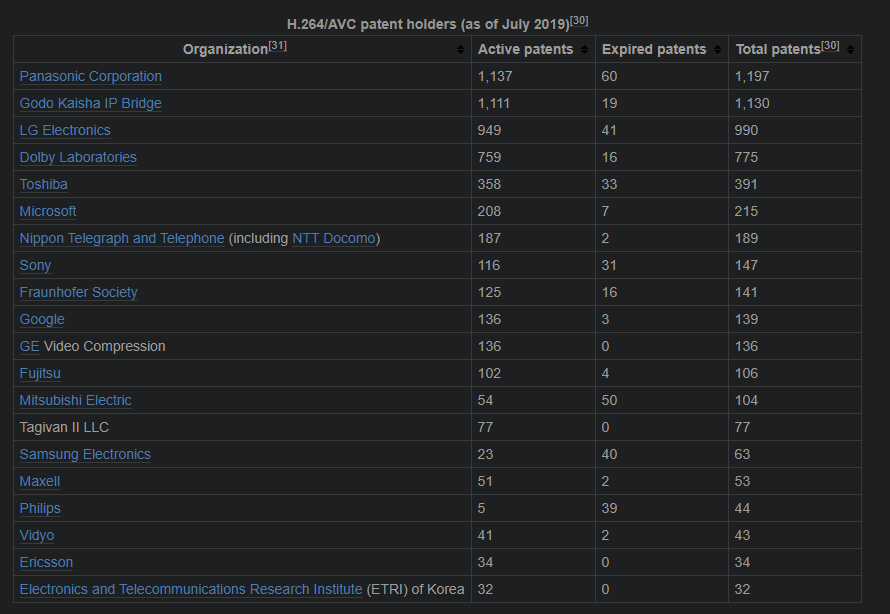Select Samsung expired patents value 40
Viewport: 890px width, 614px height.
point(610,455)
